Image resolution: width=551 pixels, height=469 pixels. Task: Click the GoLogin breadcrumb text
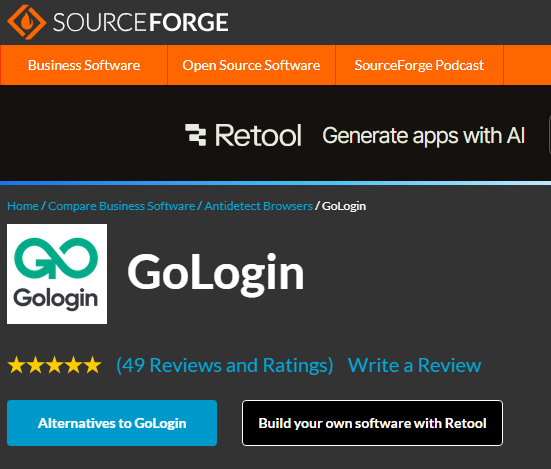[344, 206]
